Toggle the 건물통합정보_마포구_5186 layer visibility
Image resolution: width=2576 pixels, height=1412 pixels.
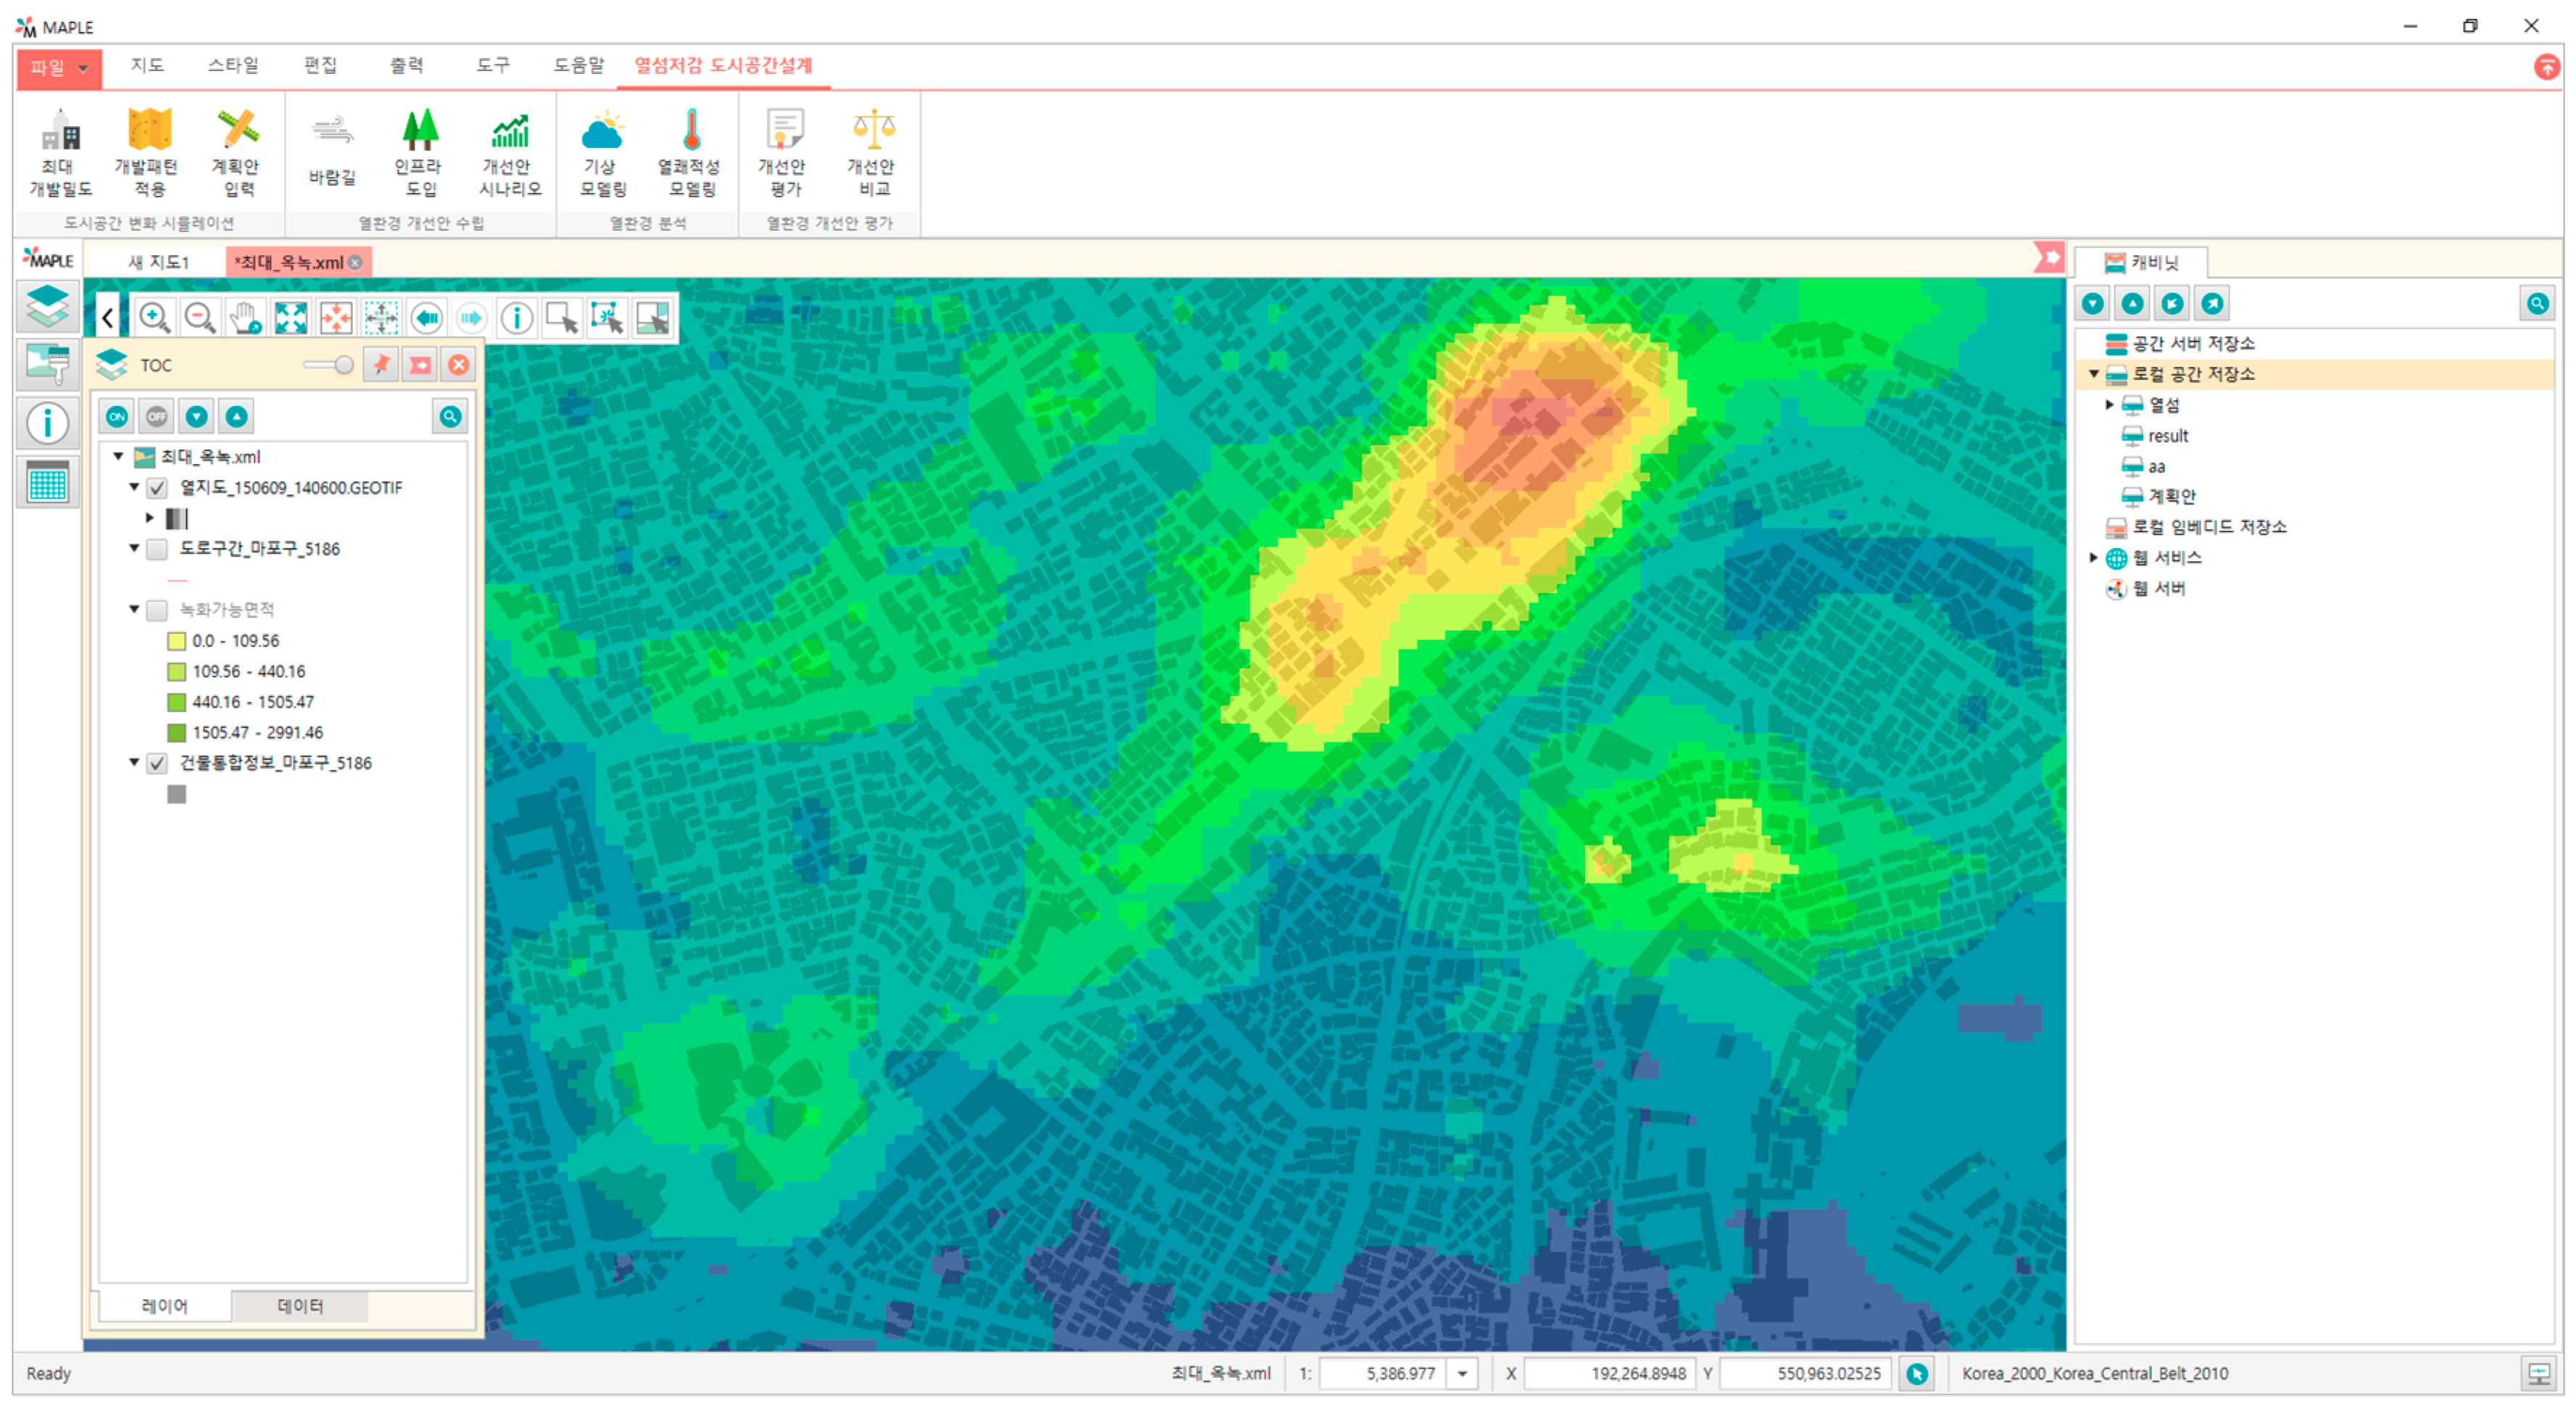[x=157, y=763]
